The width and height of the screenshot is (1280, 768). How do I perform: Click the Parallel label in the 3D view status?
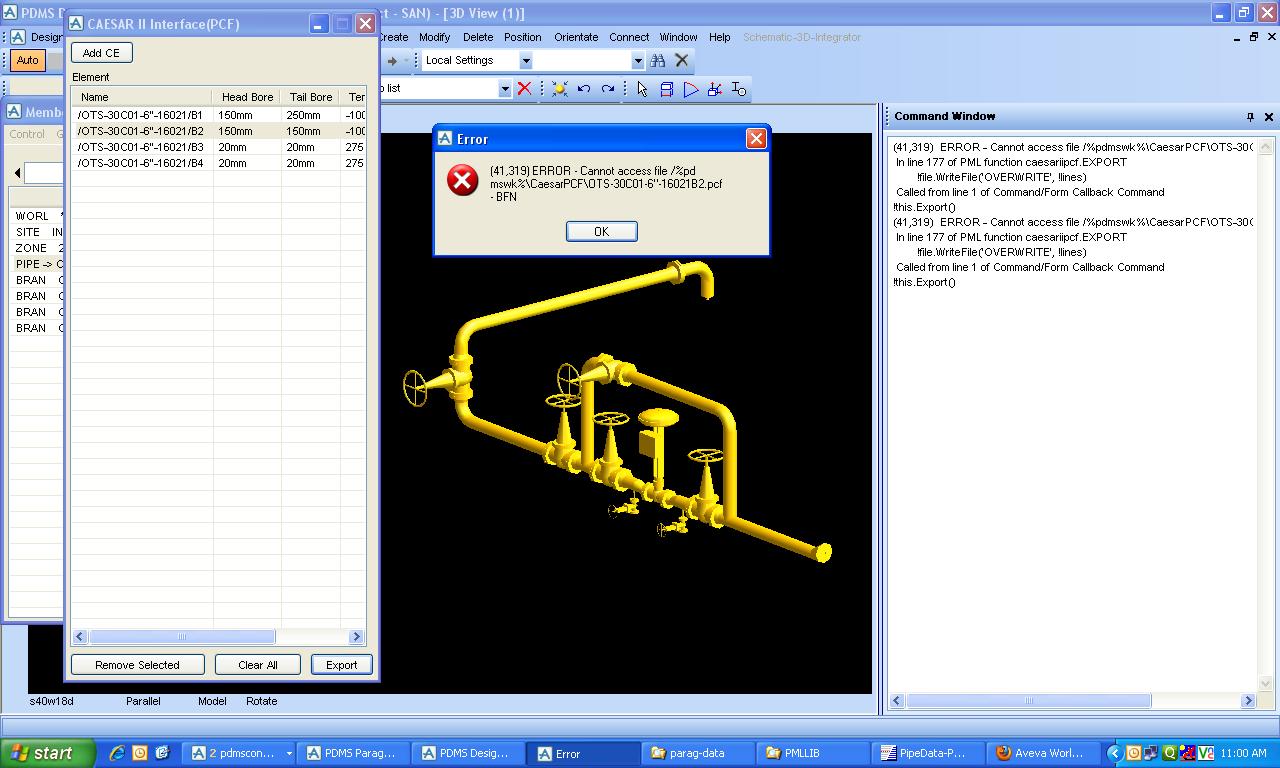coord(143,701)
